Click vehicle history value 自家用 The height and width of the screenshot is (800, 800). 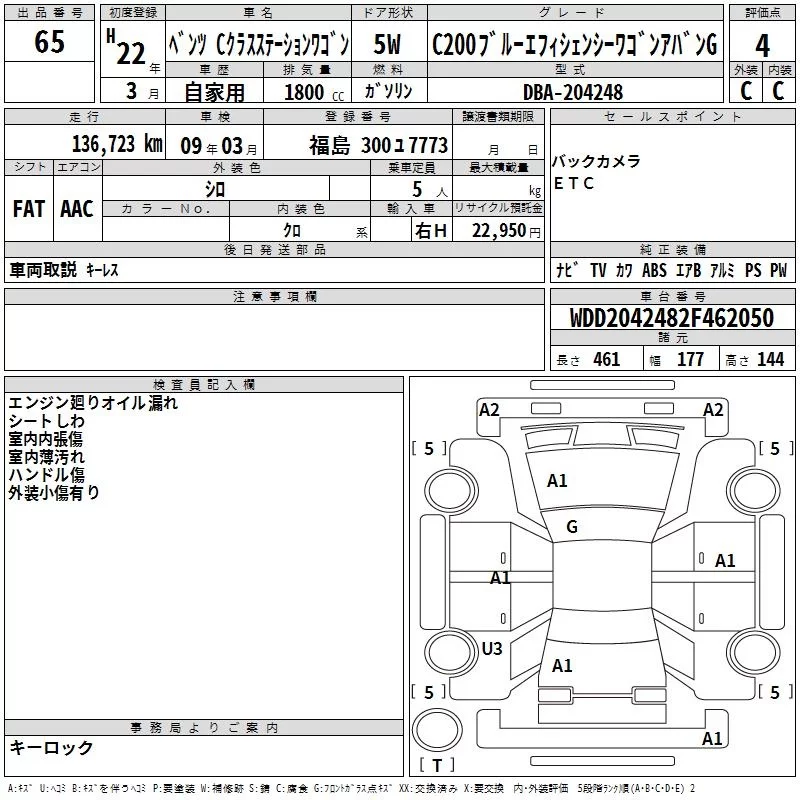click(214, 92)
